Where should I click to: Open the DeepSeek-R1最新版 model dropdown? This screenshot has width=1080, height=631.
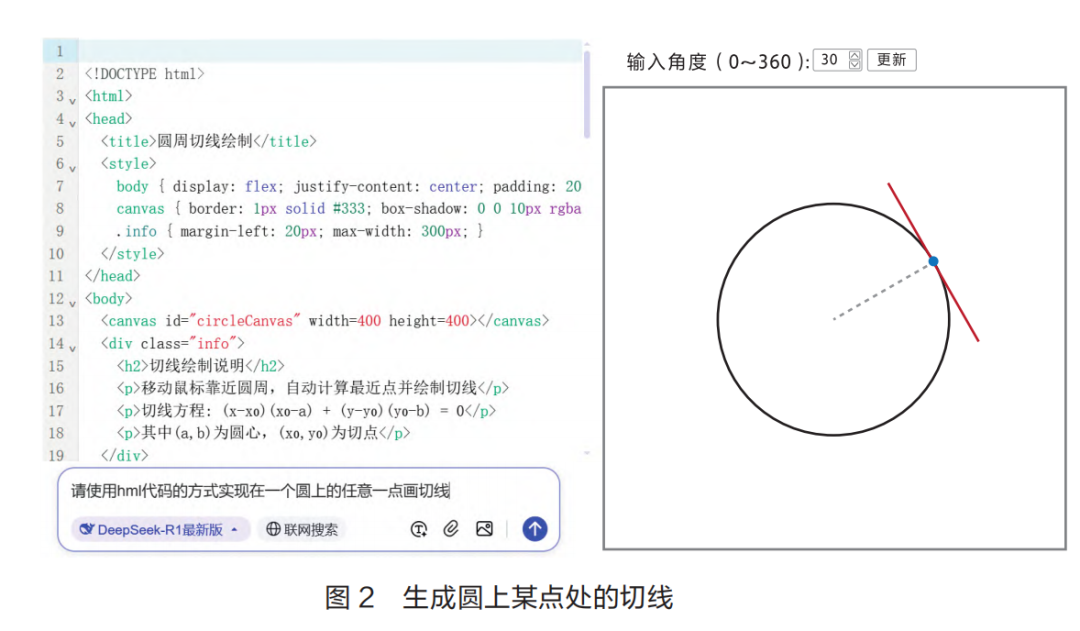point(160,529)
